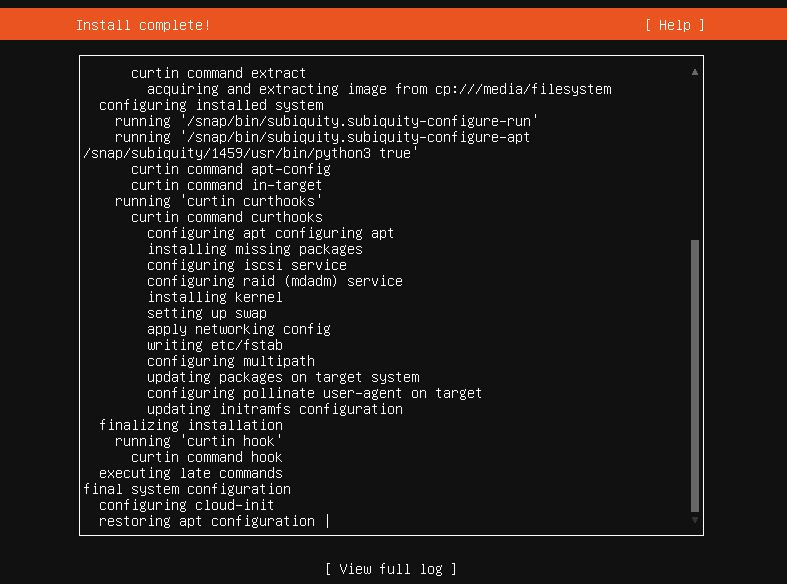Select the 'curtin command extract' line
787x584 pixels.
click(x=218, y=73)
